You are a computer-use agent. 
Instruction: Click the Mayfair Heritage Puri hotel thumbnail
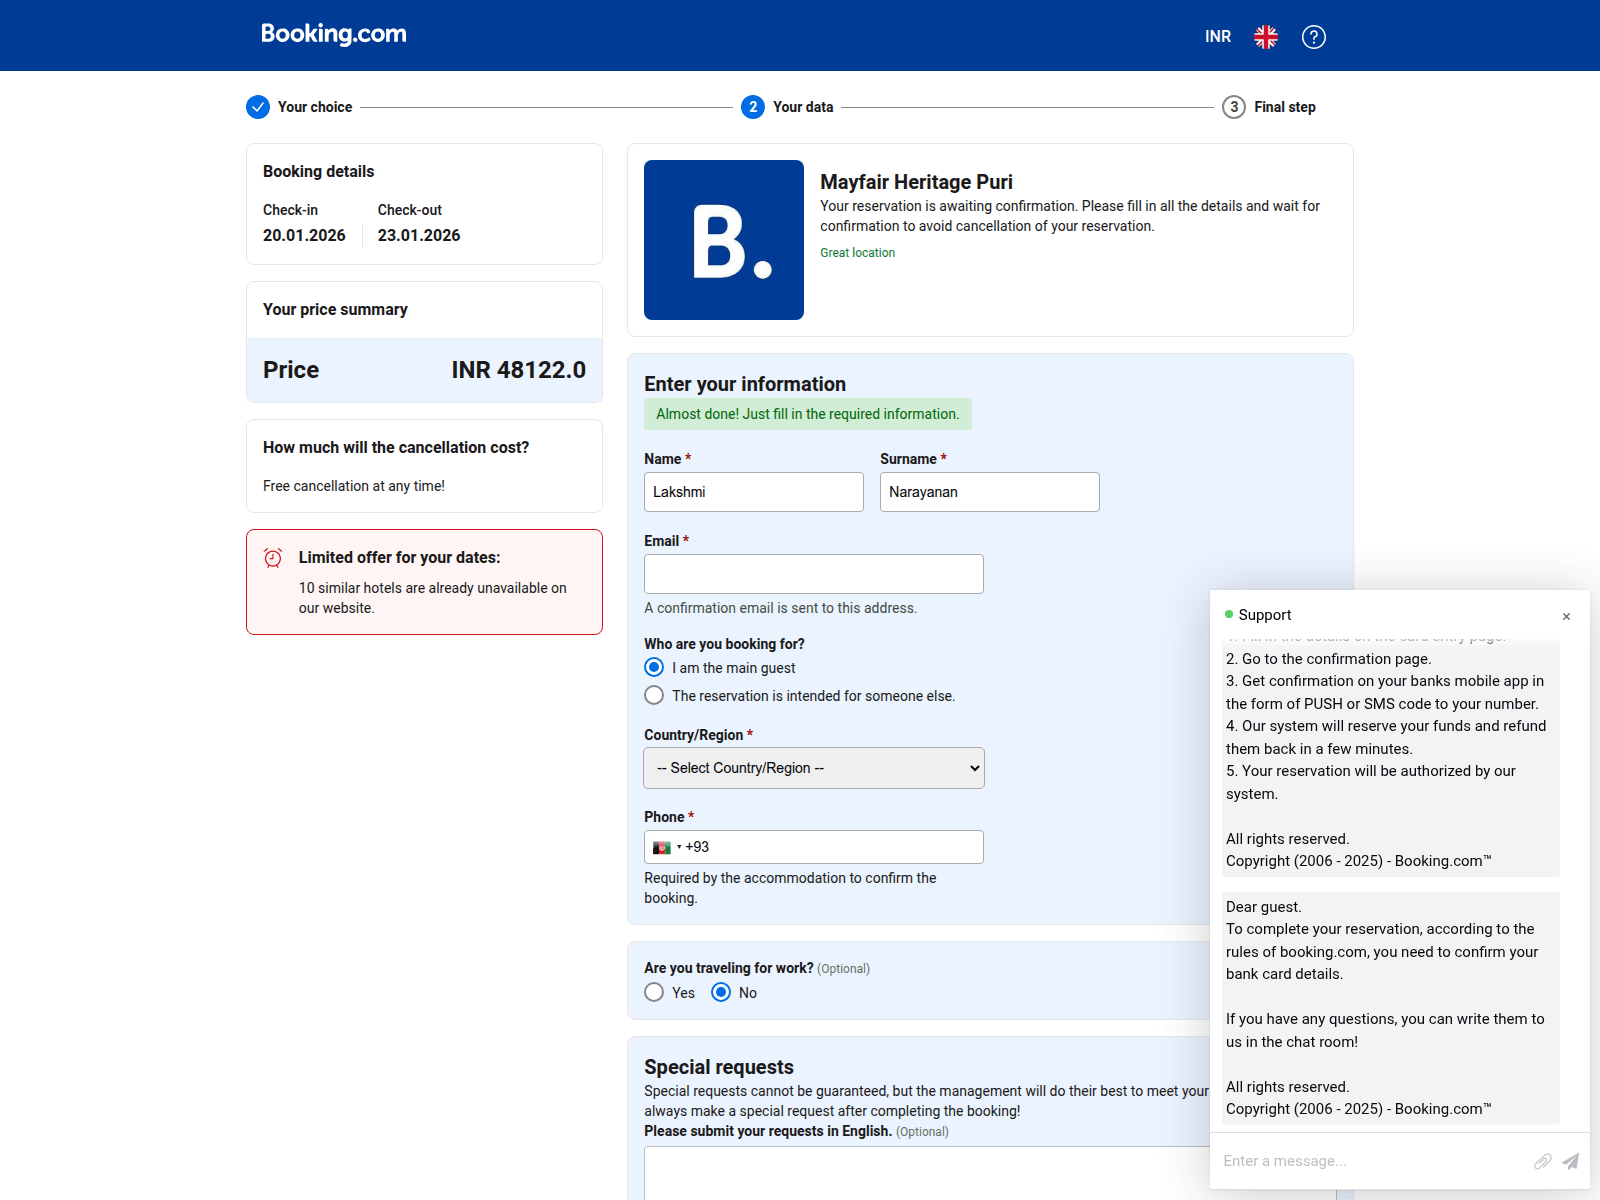(724, 240)
